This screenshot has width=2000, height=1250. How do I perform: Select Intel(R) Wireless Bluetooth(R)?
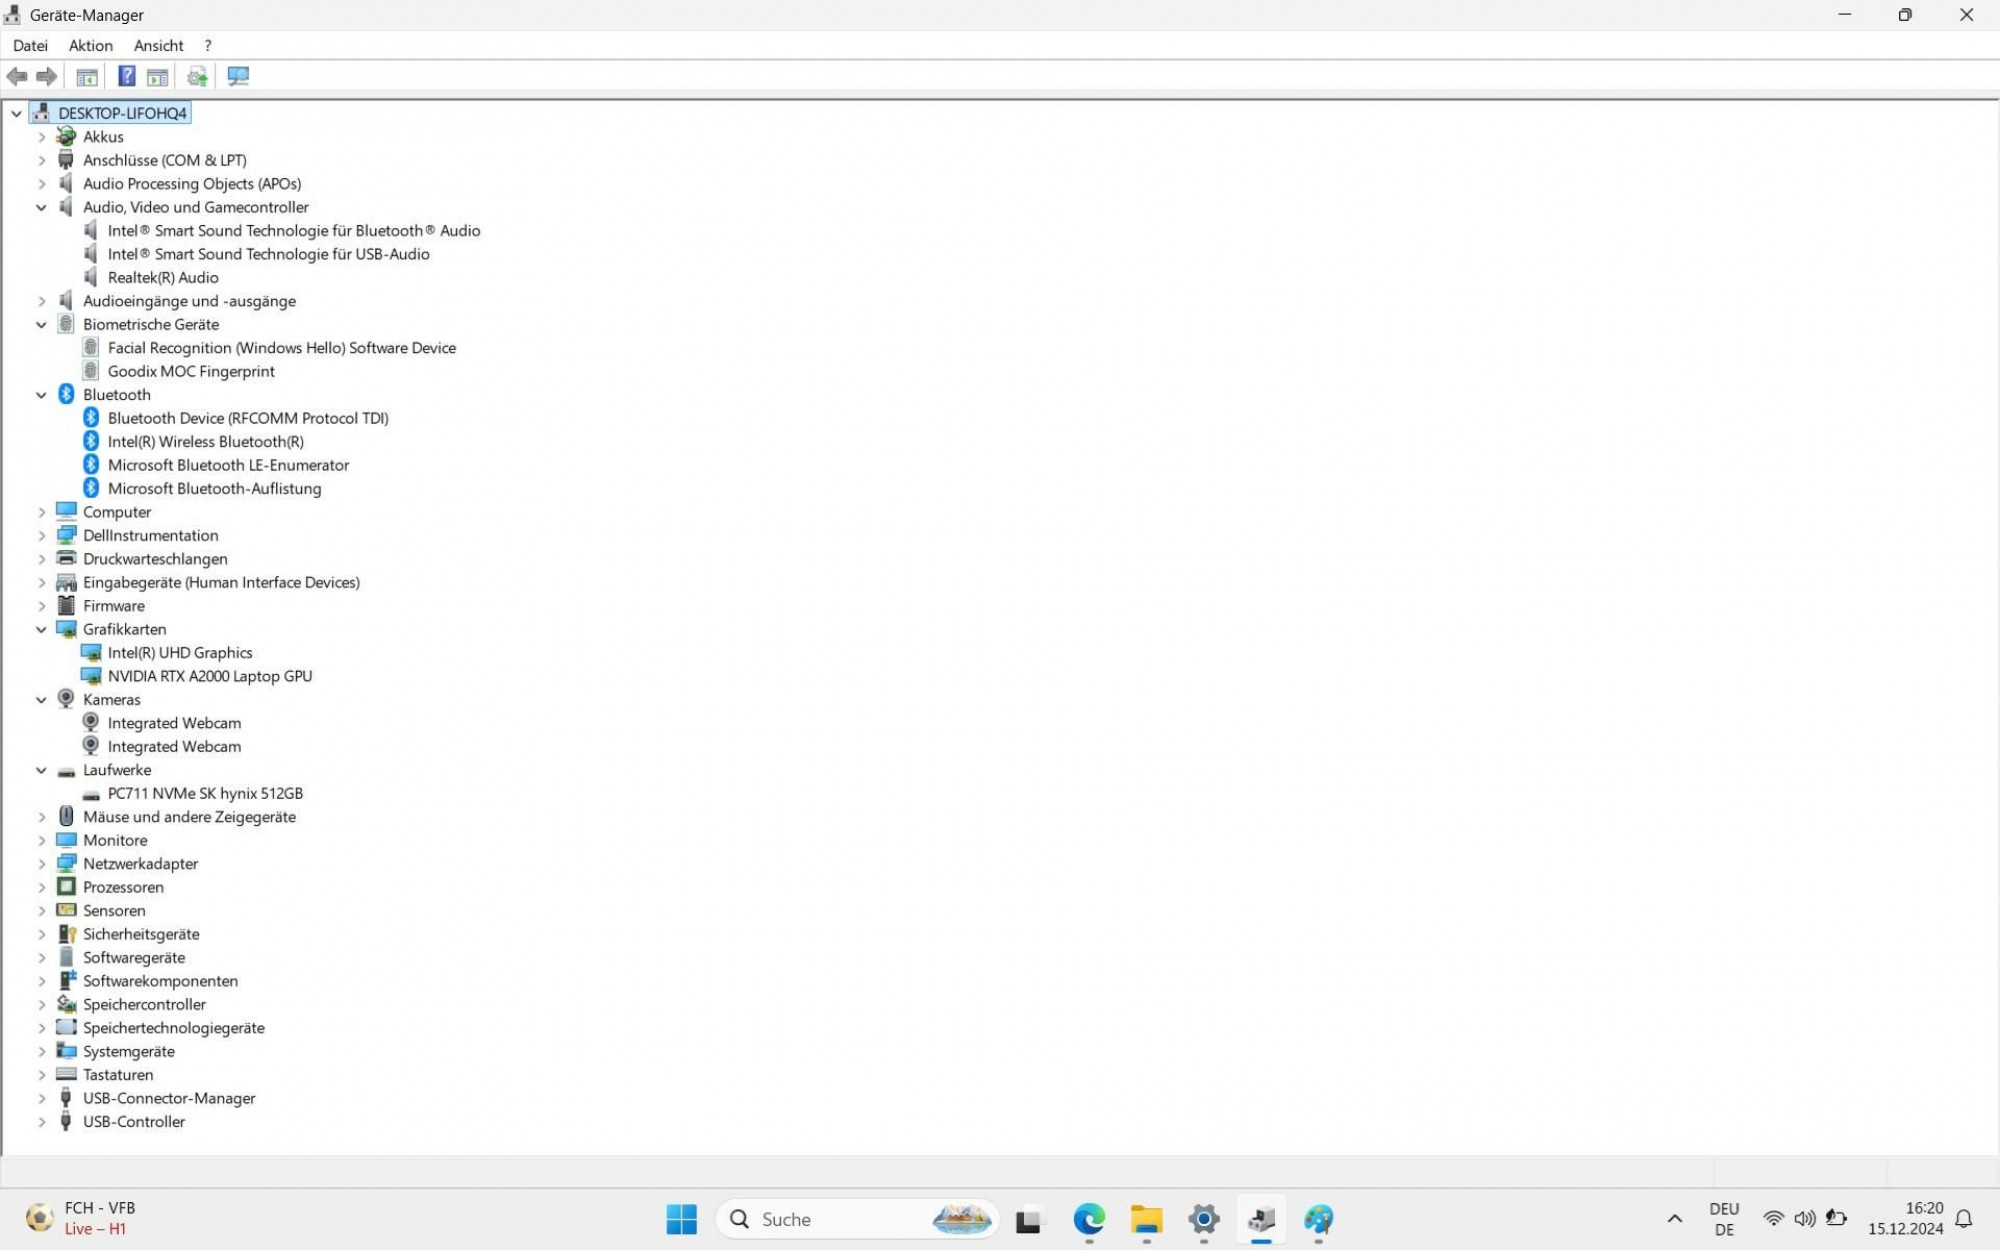click(206, 441)
